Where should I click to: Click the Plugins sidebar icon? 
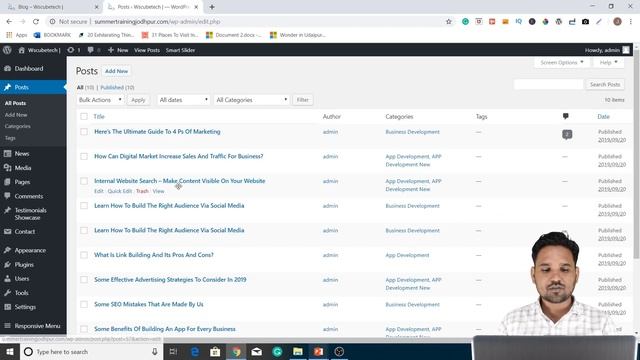7,264
